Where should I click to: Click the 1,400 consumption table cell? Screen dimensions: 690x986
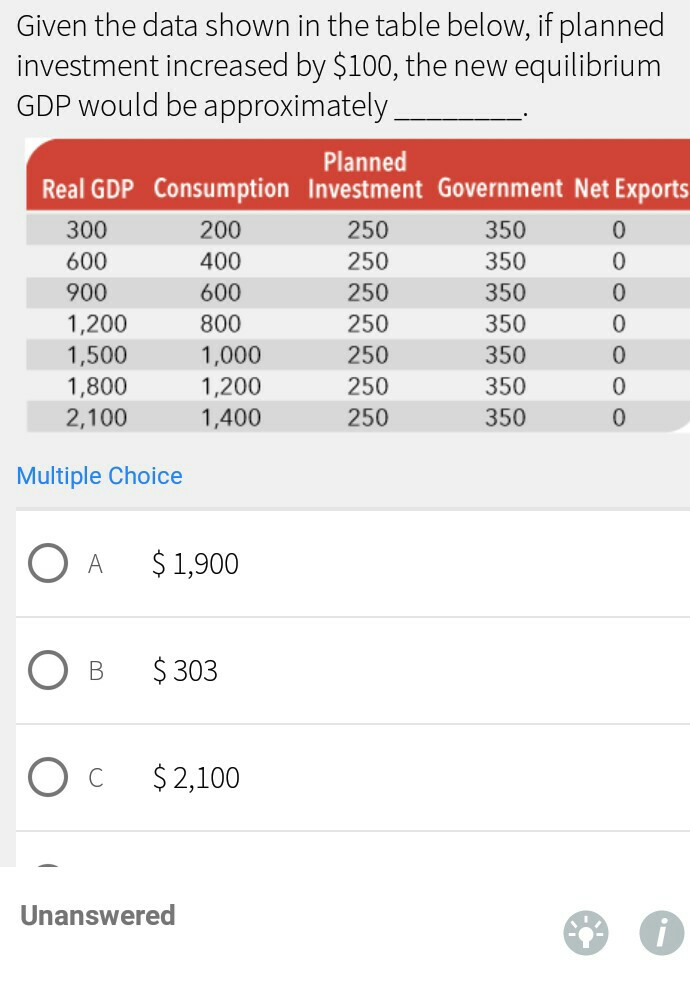(231, 418)
